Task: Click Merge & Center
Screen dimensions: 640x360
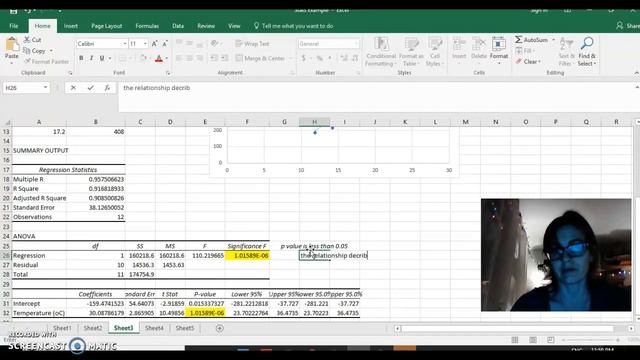Action: click(260, 58)
